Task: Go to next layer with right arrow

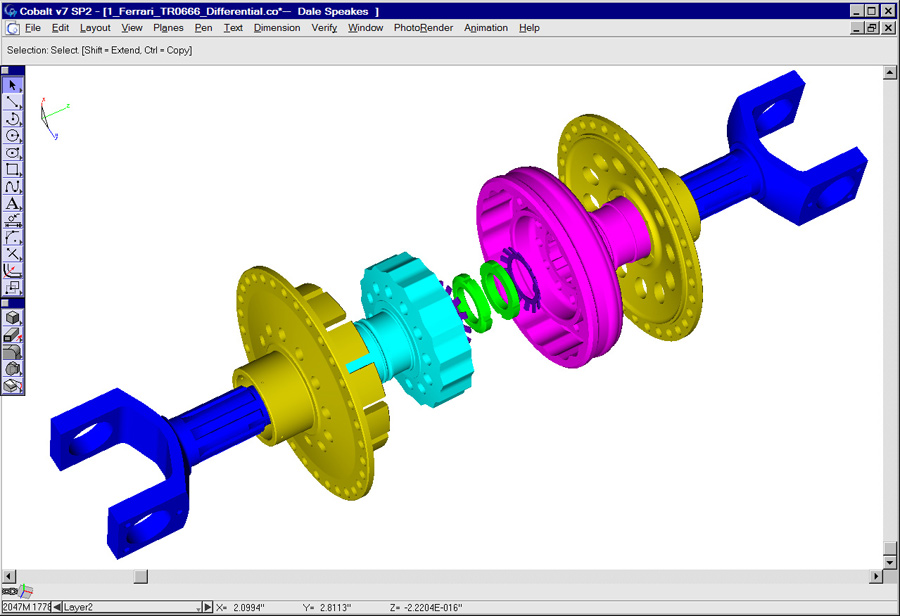Action: click(x=208, y=607)
